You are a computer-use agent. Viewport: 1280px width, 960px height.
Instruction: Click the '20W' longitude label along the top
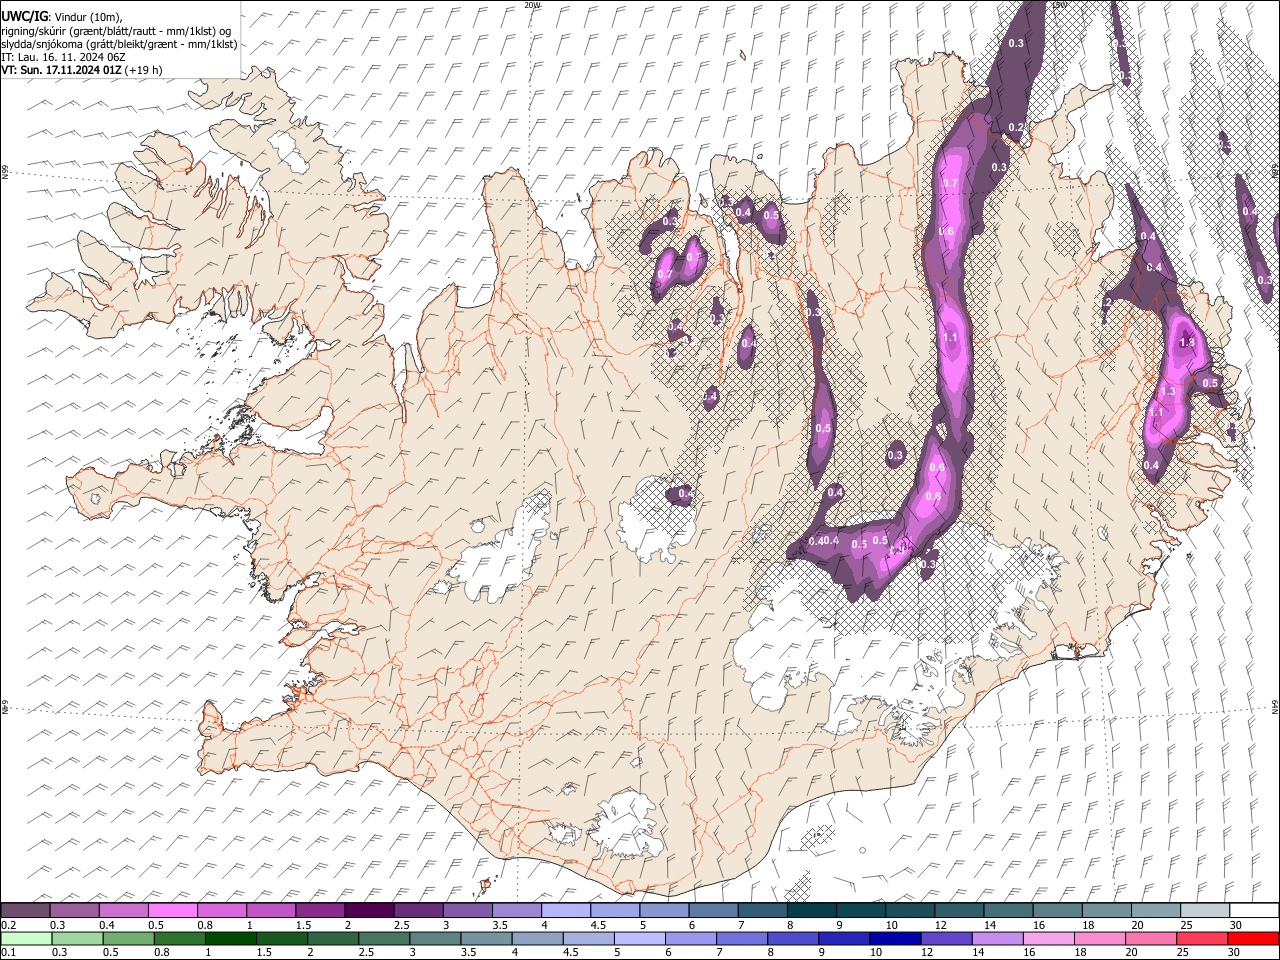click(x=531, y=5)
